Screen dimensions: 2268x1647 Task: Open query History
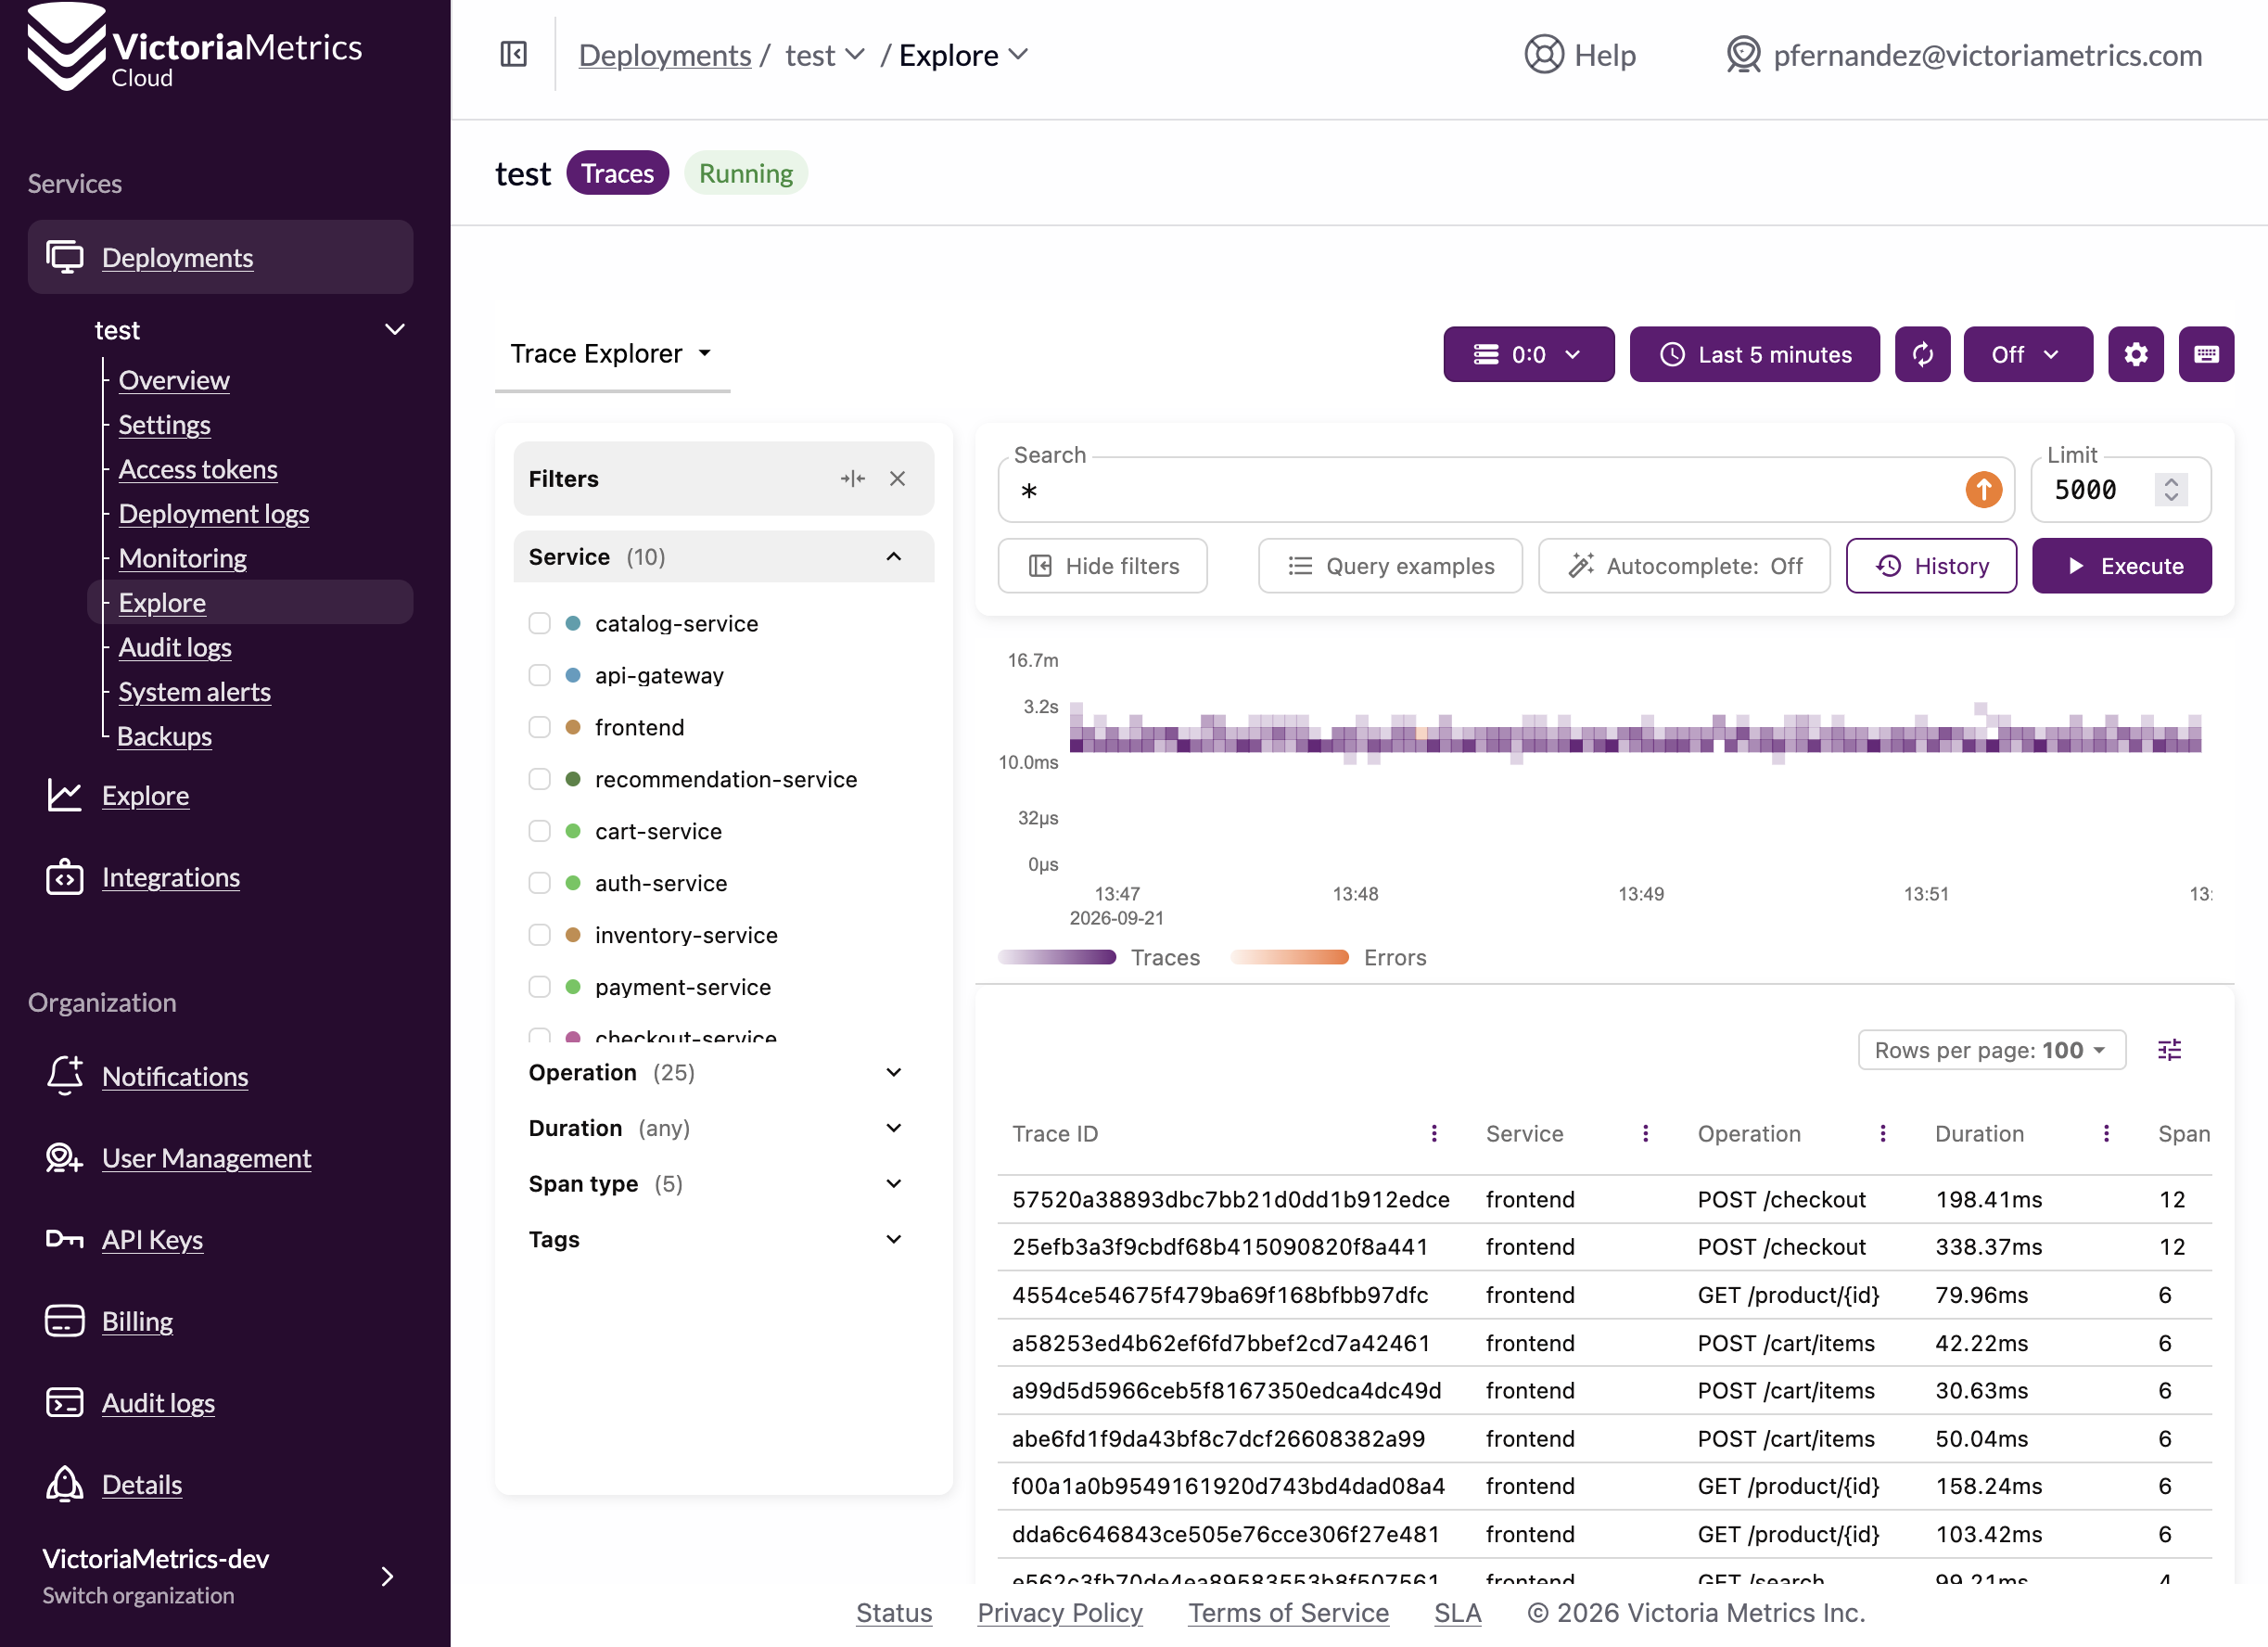(x=1930, y=566)
